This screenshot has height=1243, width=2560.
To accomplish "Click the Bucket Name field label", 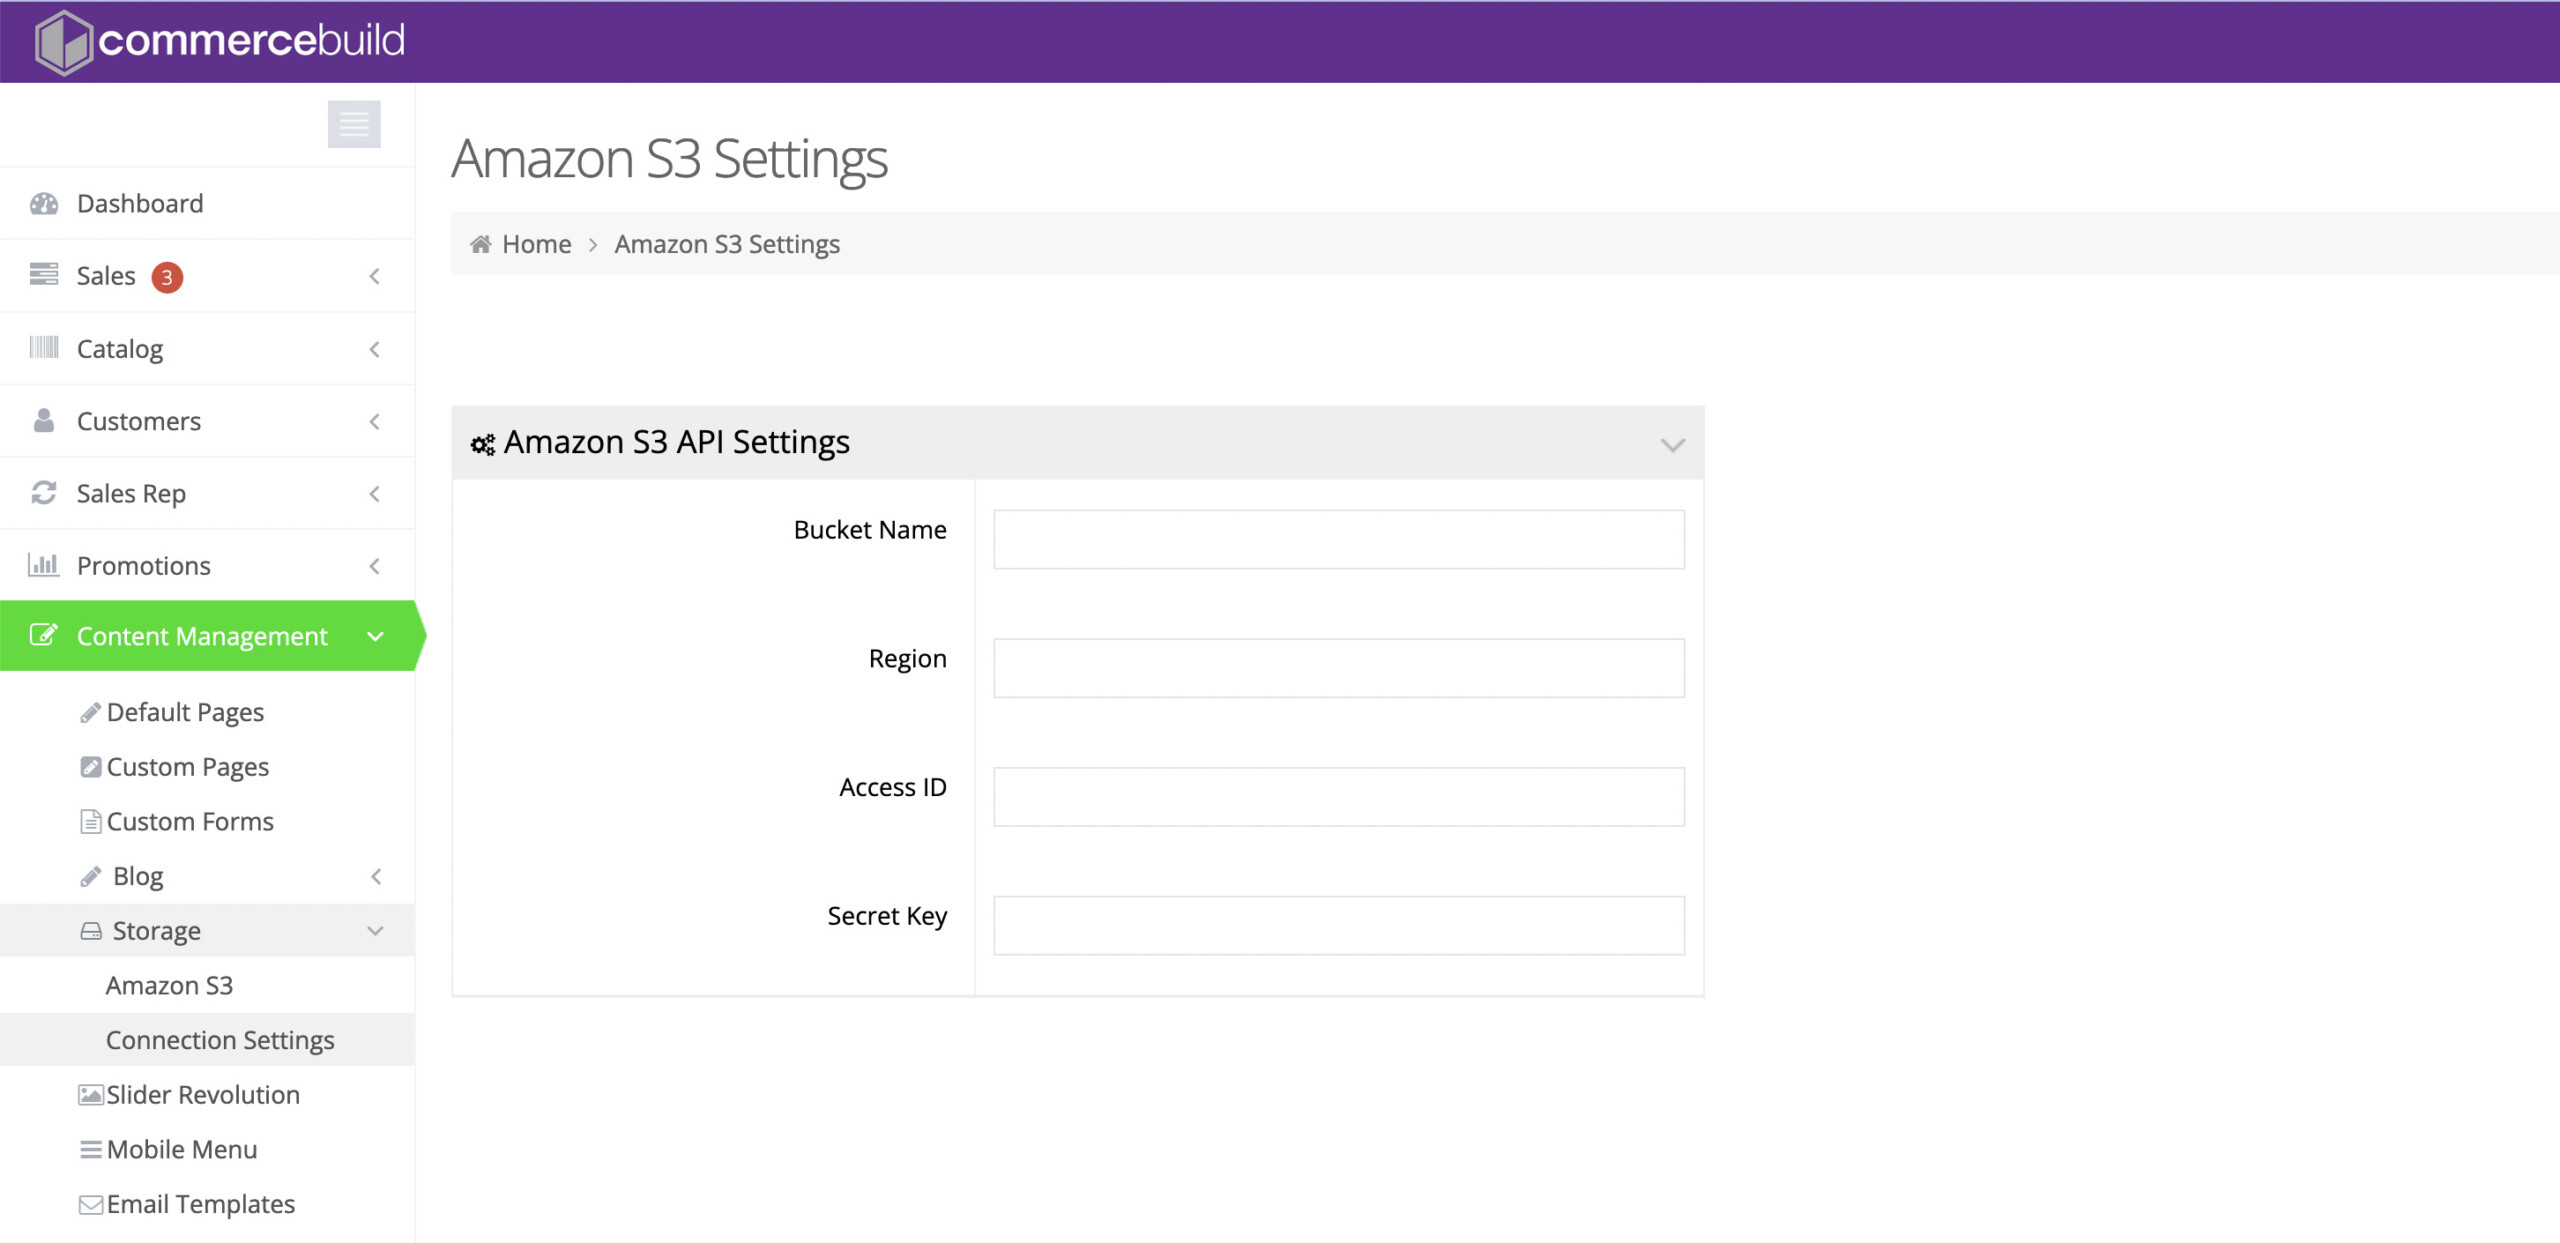I will tap(870, 530).
